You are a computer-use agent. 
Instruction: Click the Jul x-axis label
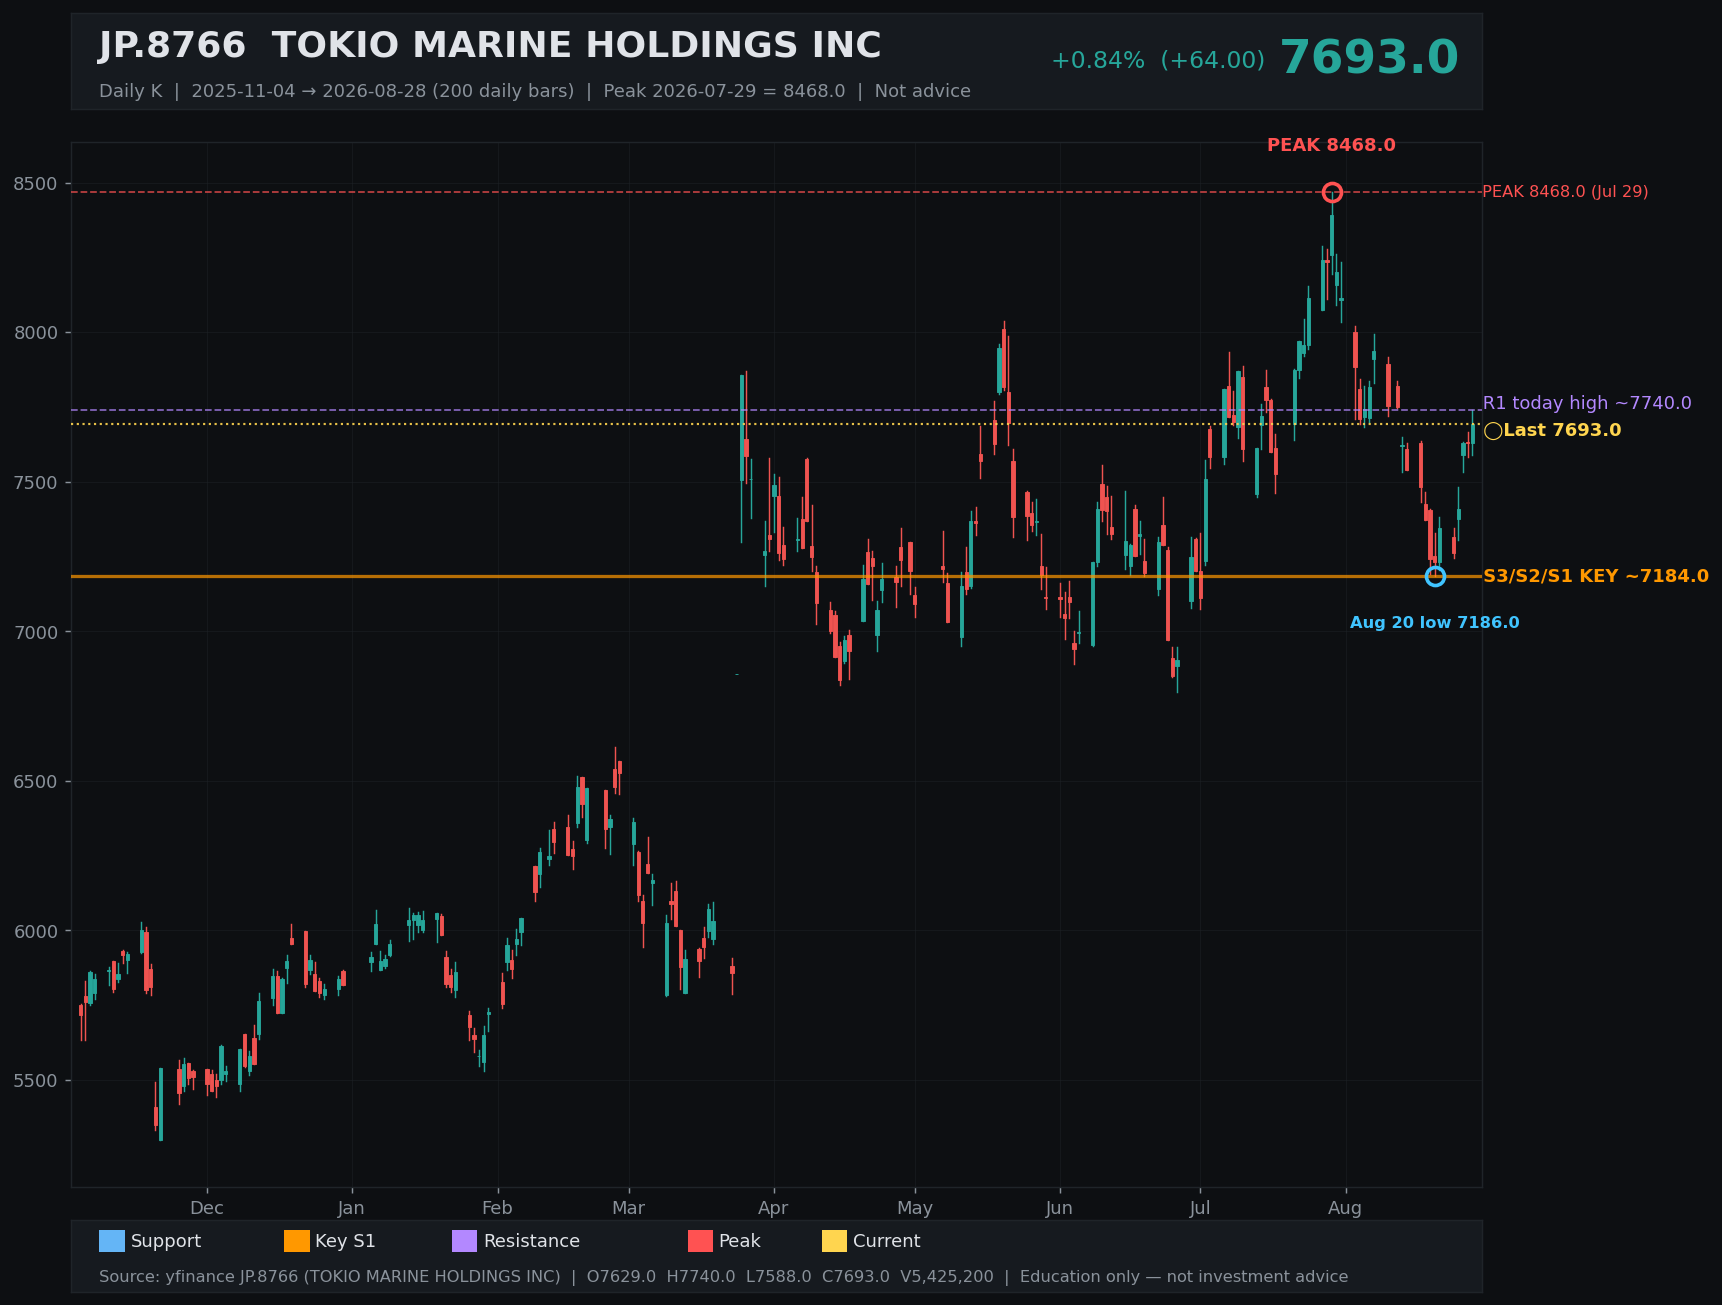1200,1208
